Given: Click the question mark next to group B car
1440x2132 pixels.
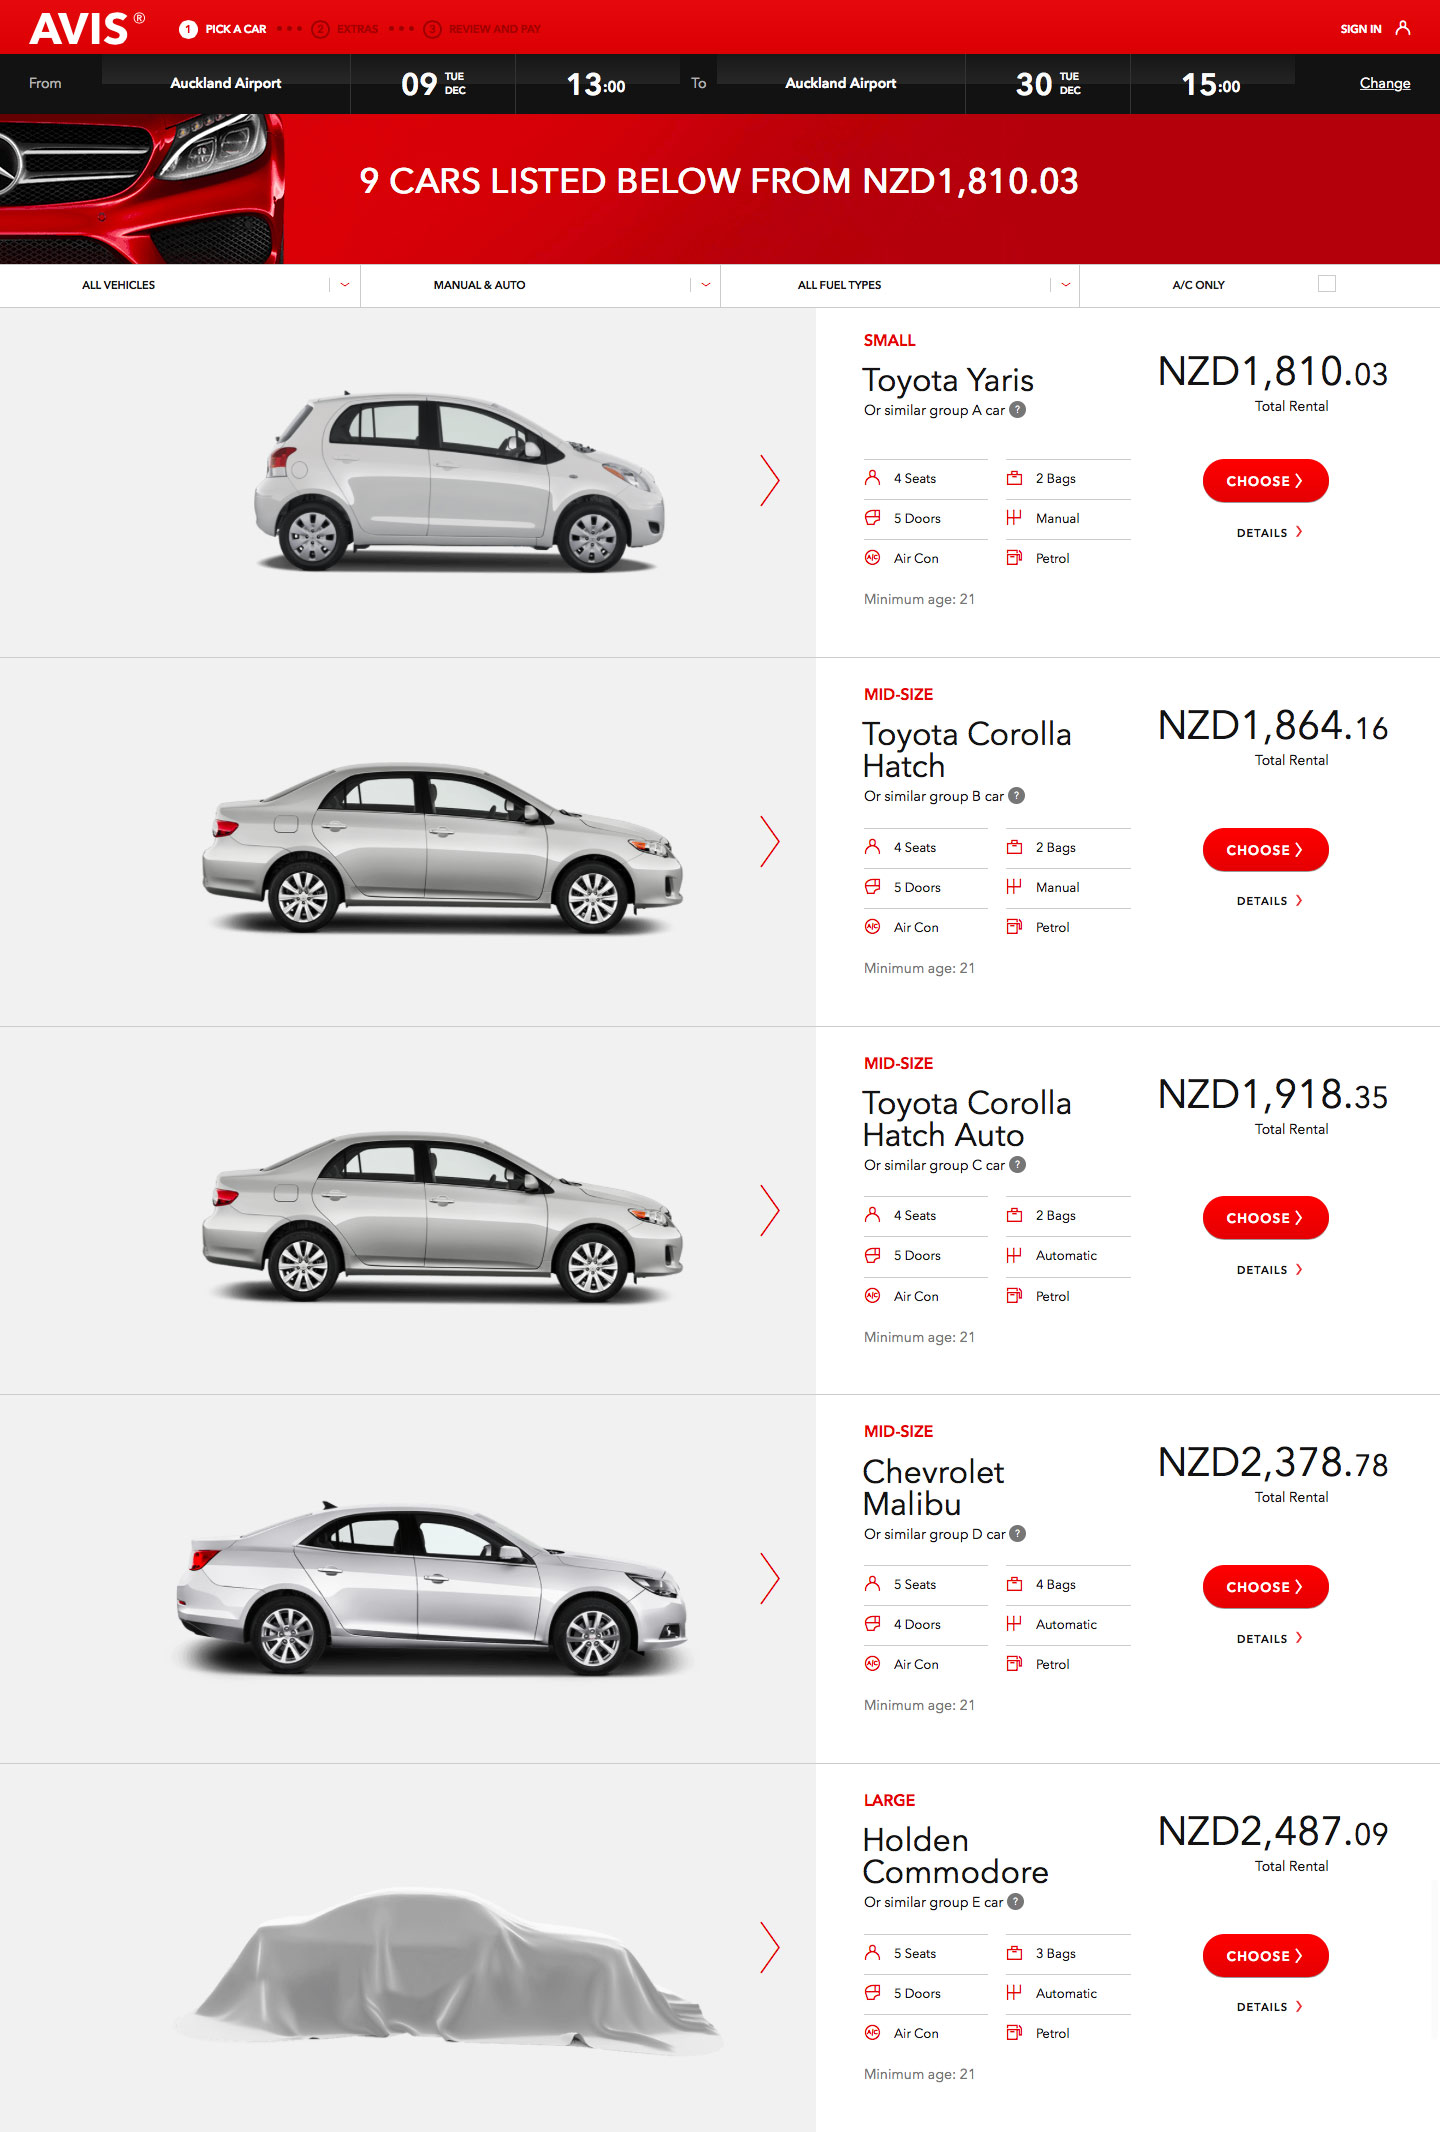Looking at the screenshot, I should coord(1016,796).
